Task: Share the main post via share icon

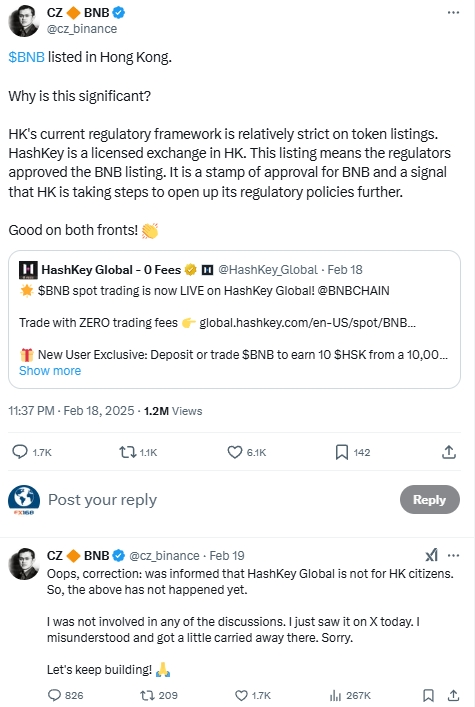Action: pos(448,452)
